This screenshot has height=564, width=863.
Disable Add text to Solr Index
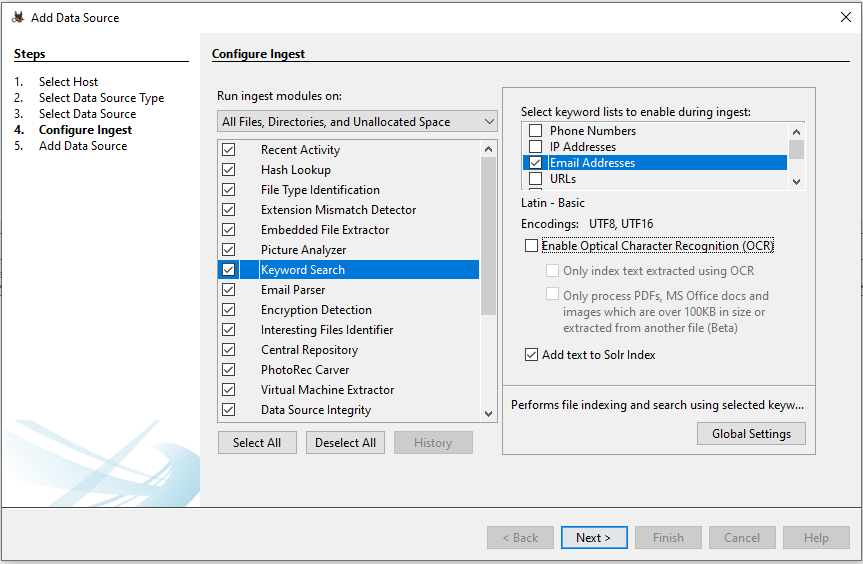531,355
